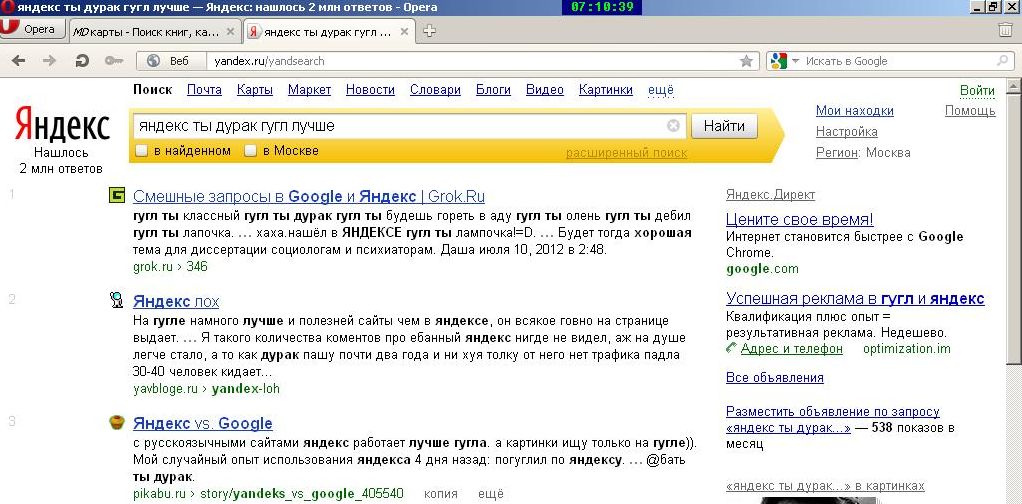The width and height of the screenshot is (1022, 504).
Task: Expand the "ещё" services list
Action: [x=661, y=90]
